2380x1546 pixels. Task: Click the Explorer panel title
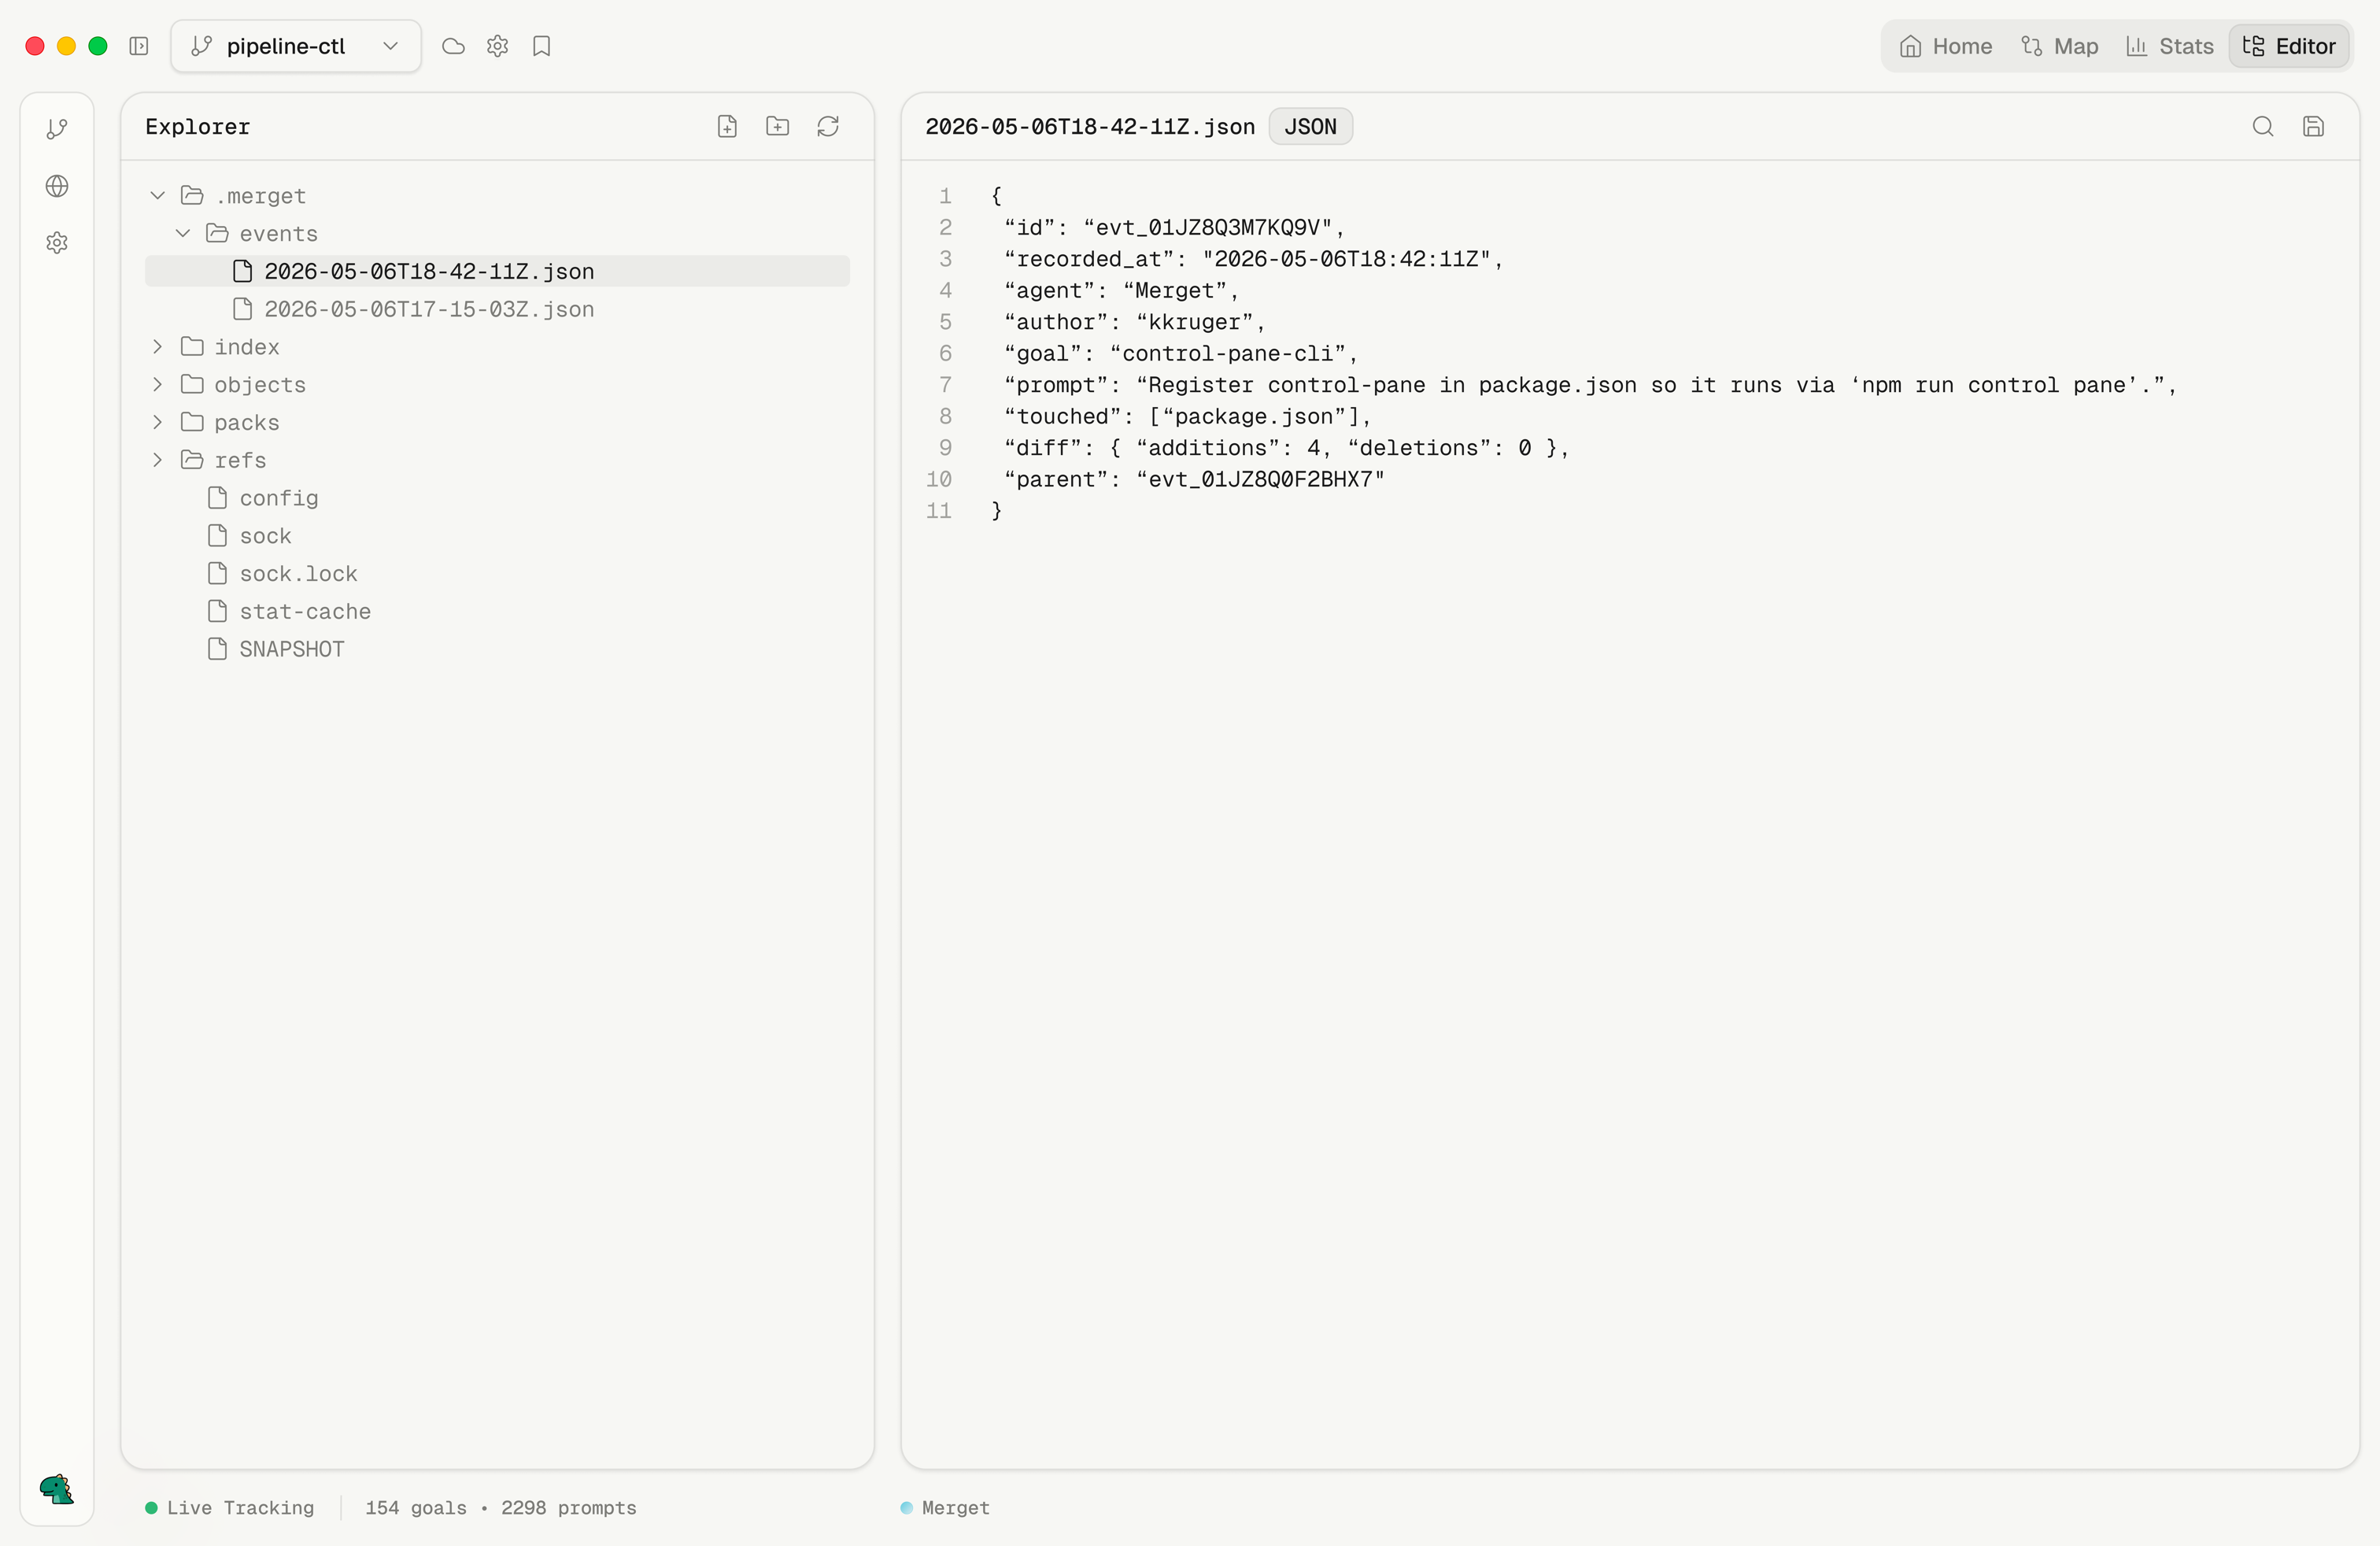pyautogui.click(x=197, y=126)
